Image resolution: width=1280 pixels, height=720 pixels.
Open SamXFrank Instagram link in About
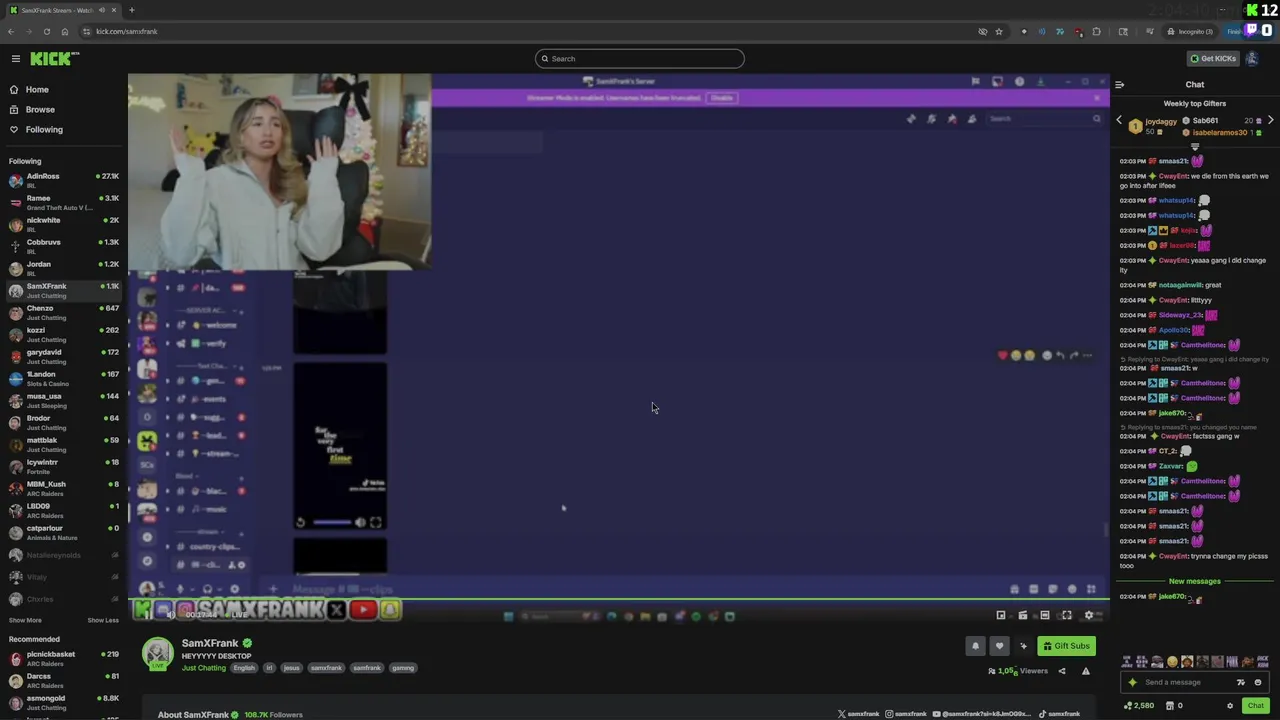[906, 714]
